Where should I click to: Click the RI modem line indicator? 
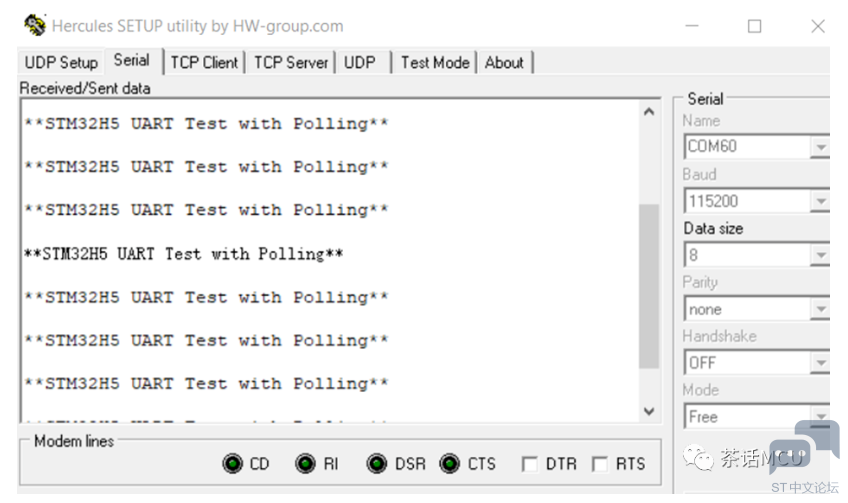coord(305,464)
